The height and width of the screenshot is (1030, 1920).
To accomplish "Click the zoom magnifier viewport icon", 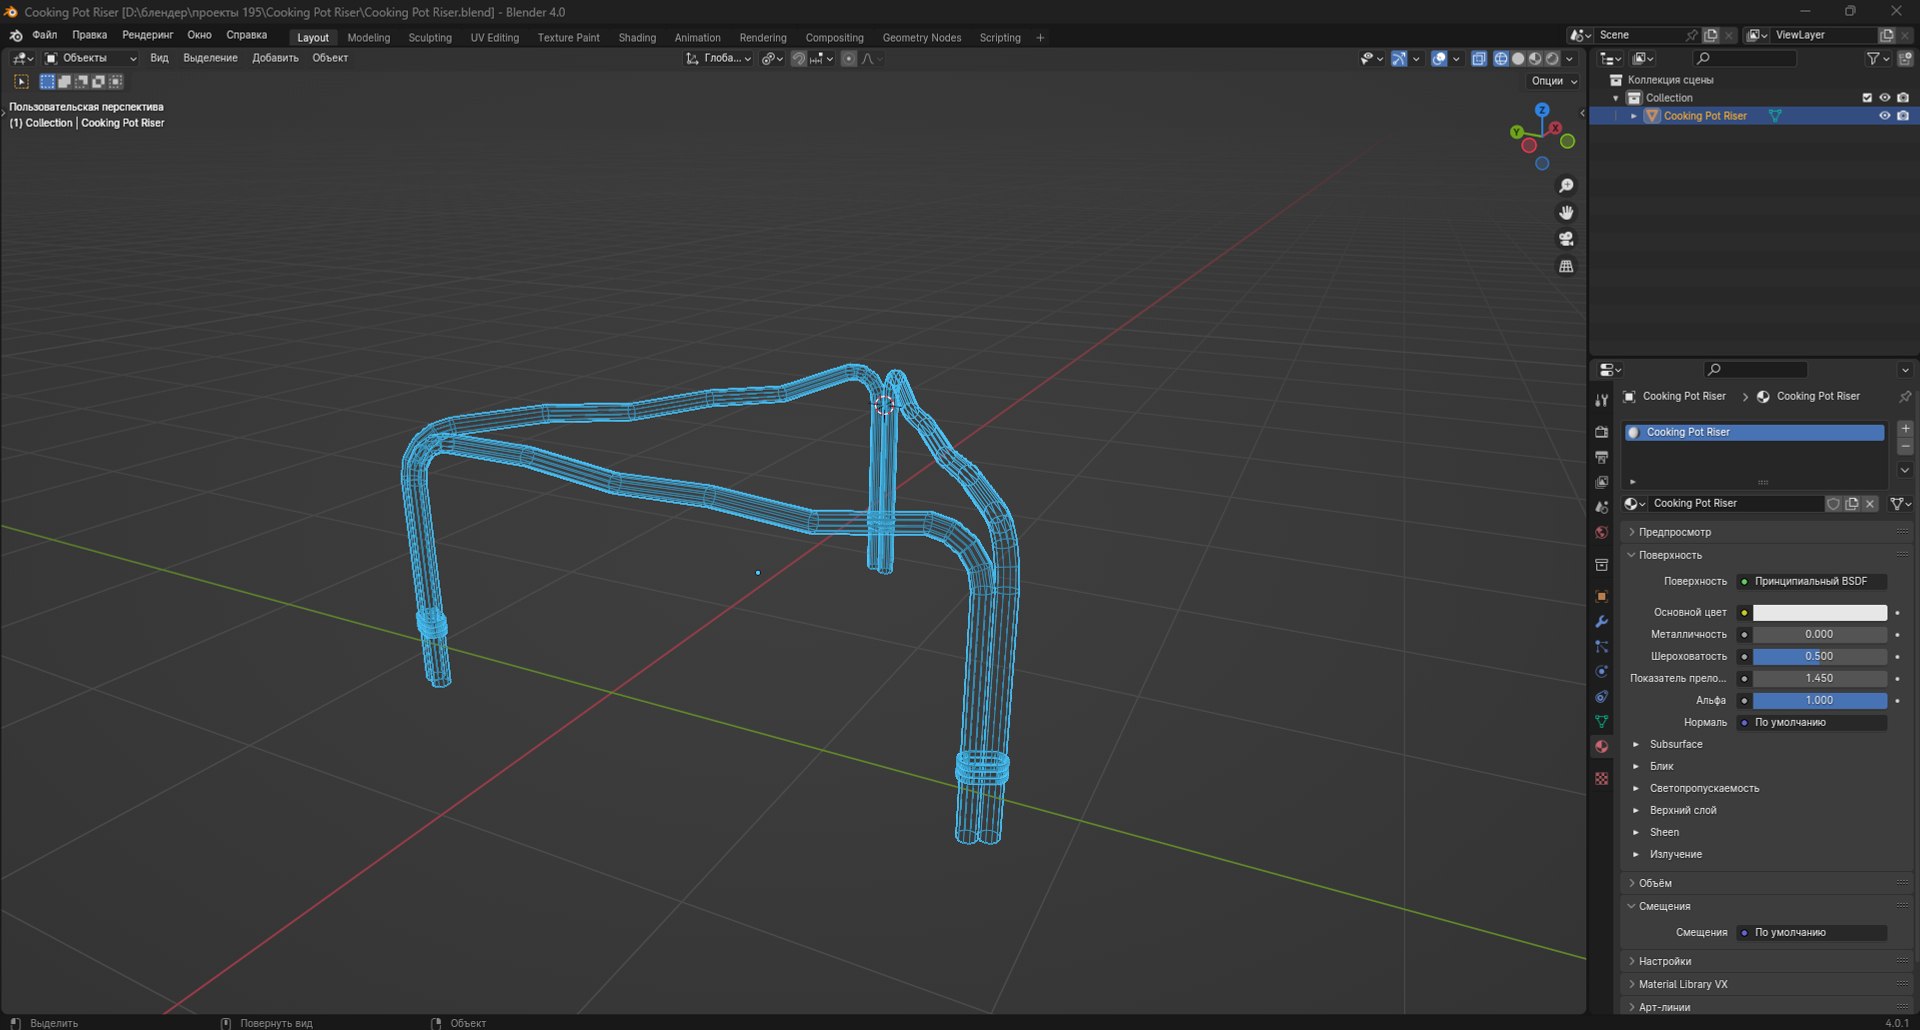I will click(x=1566, y=186).
